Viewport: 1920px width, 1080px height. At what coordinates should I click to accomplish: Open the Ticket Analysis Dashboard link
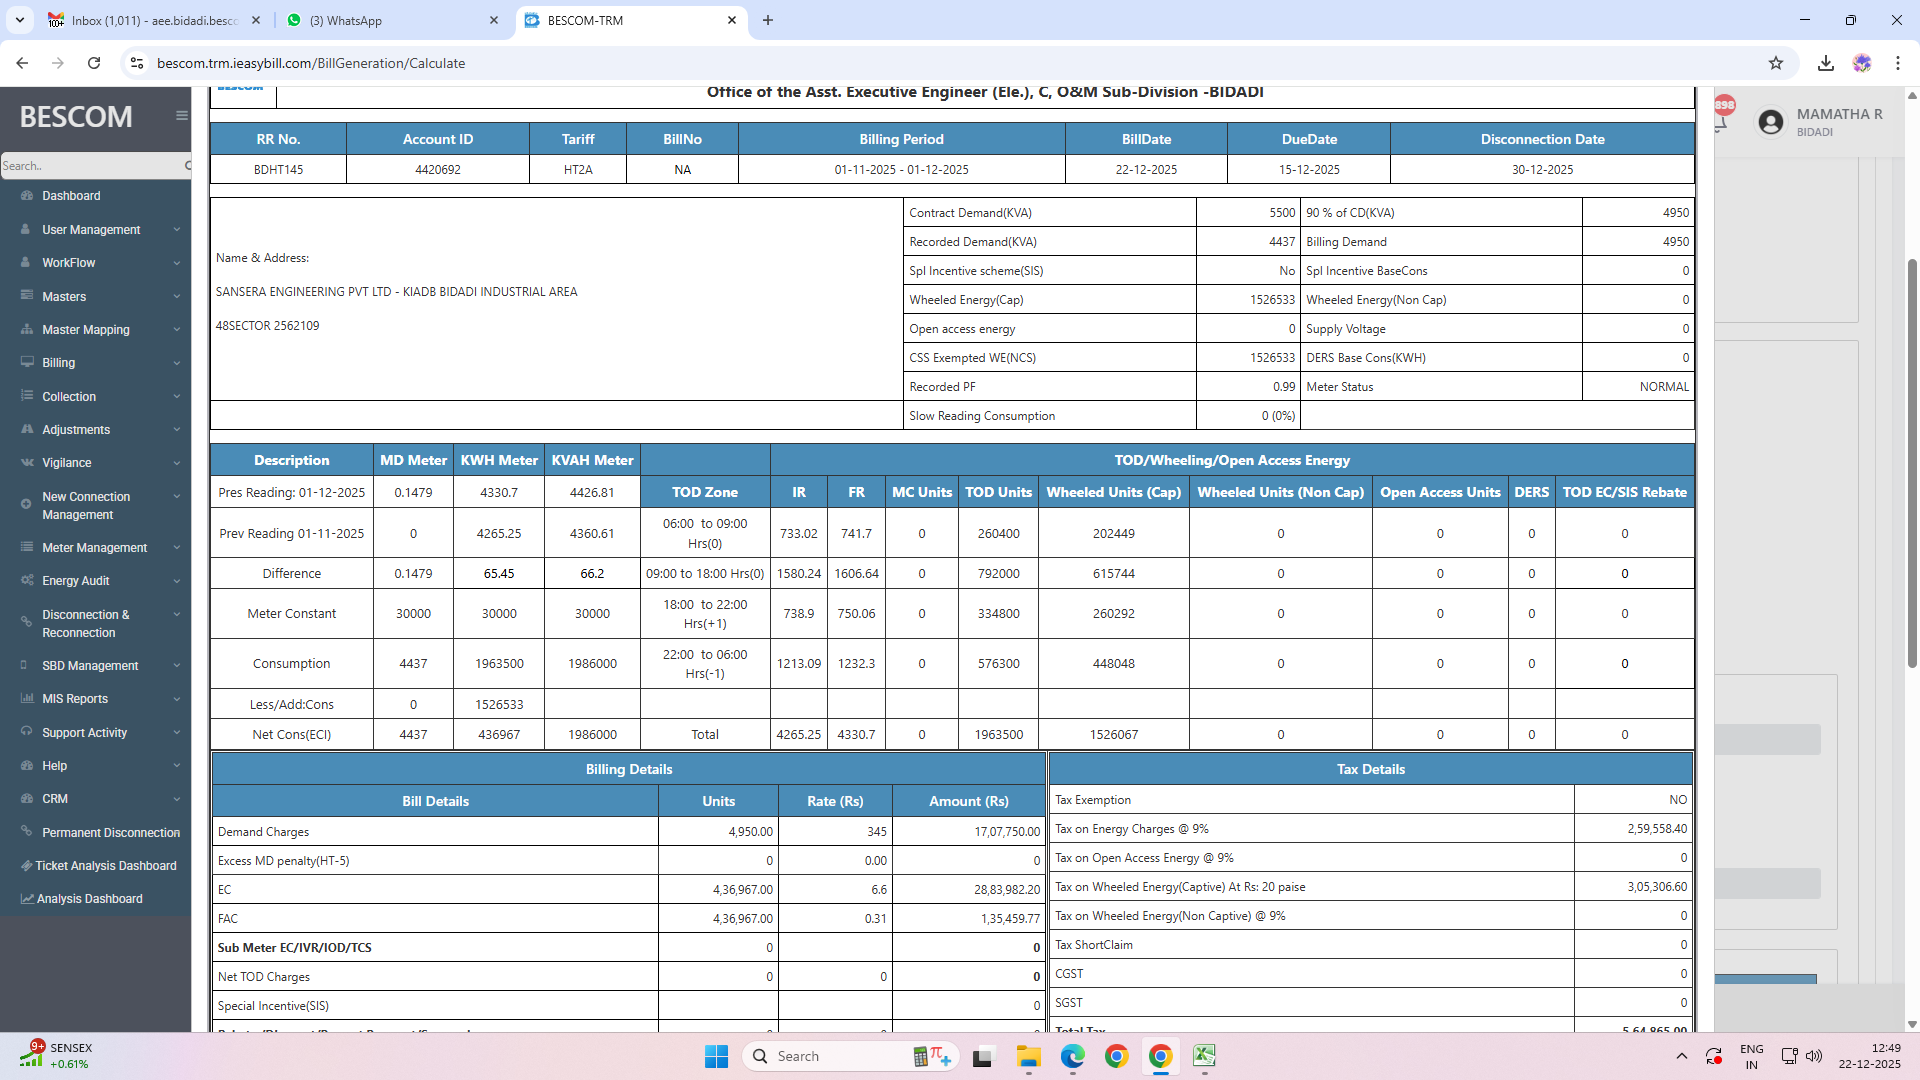tap(105, 866)
